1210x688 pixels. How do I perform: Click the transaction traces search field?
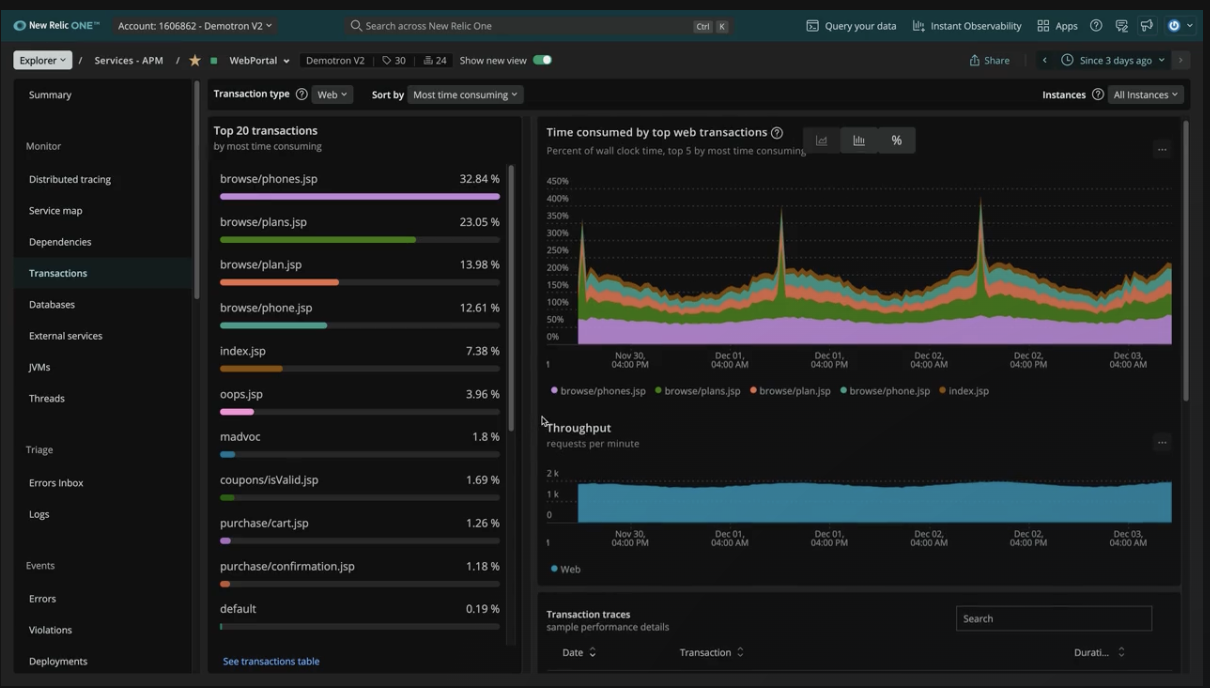point(1052,618)
